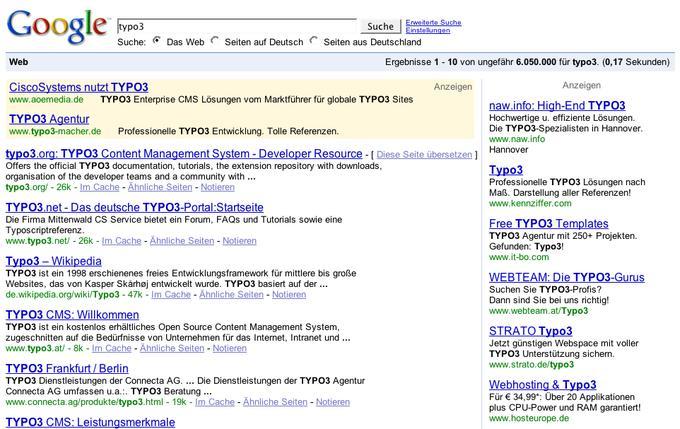This screenshot has width=680, height=429.
Task: Click the www.kennziffer.com URL text
Action: click(x=530, y=203)
